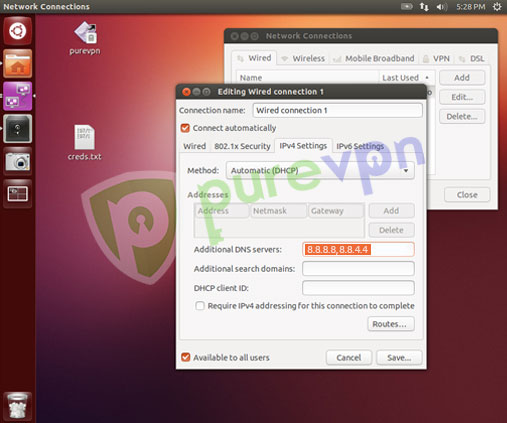Image resolution: width=507 pixels, height=423 pixels.
Task: Click the 5:28 PM clock
Action: (471, 7)
